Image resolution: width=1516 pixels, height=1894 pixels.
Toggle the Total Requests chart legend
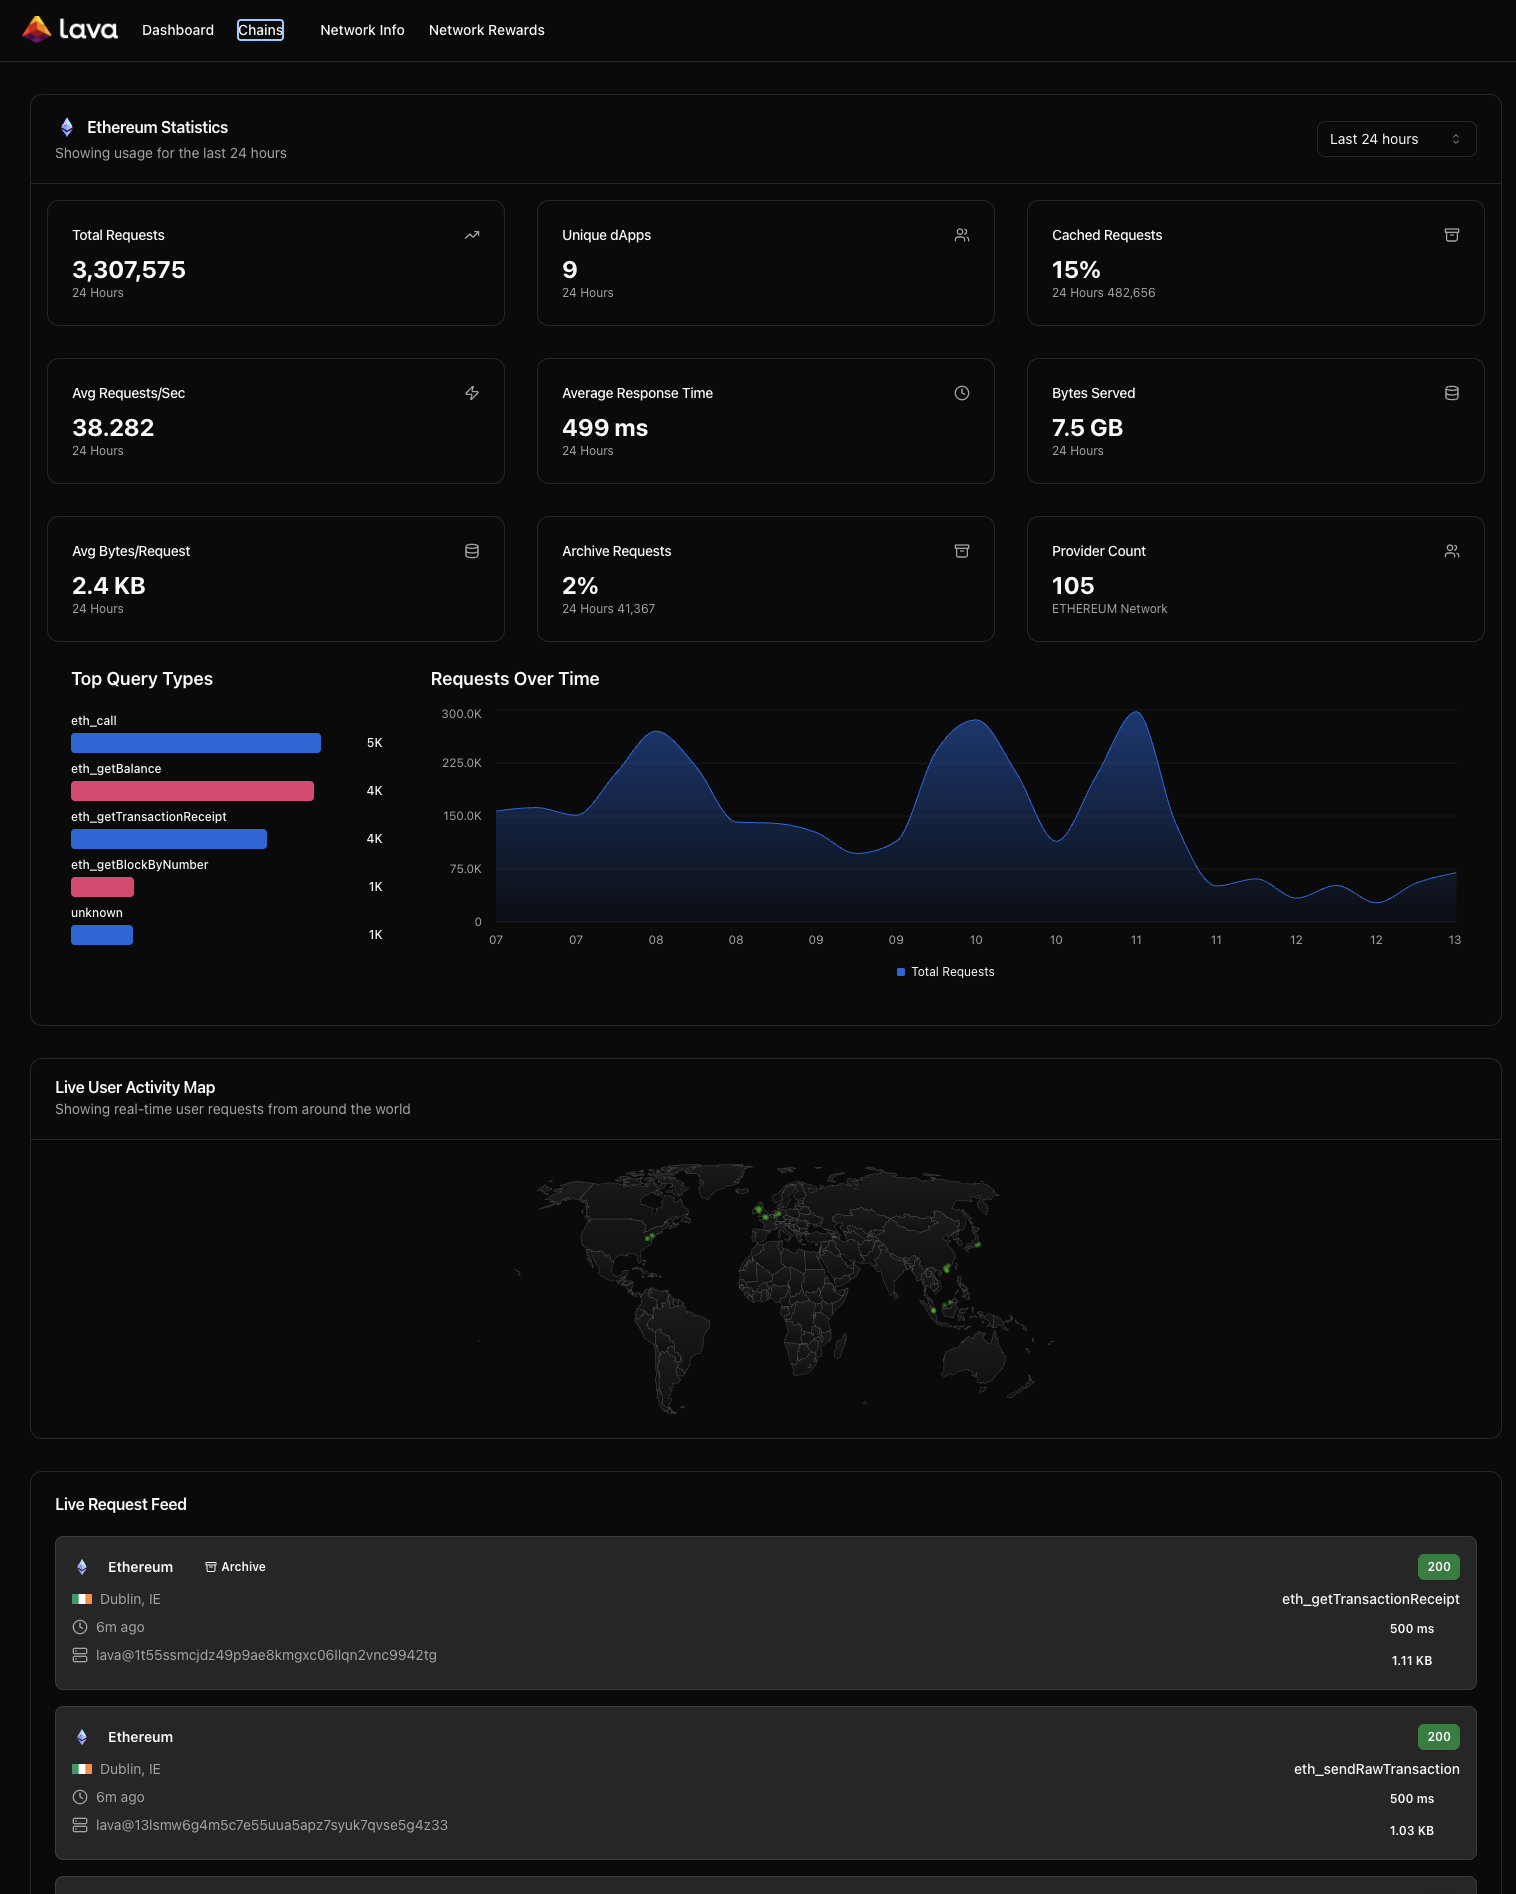tap(946, 972)
